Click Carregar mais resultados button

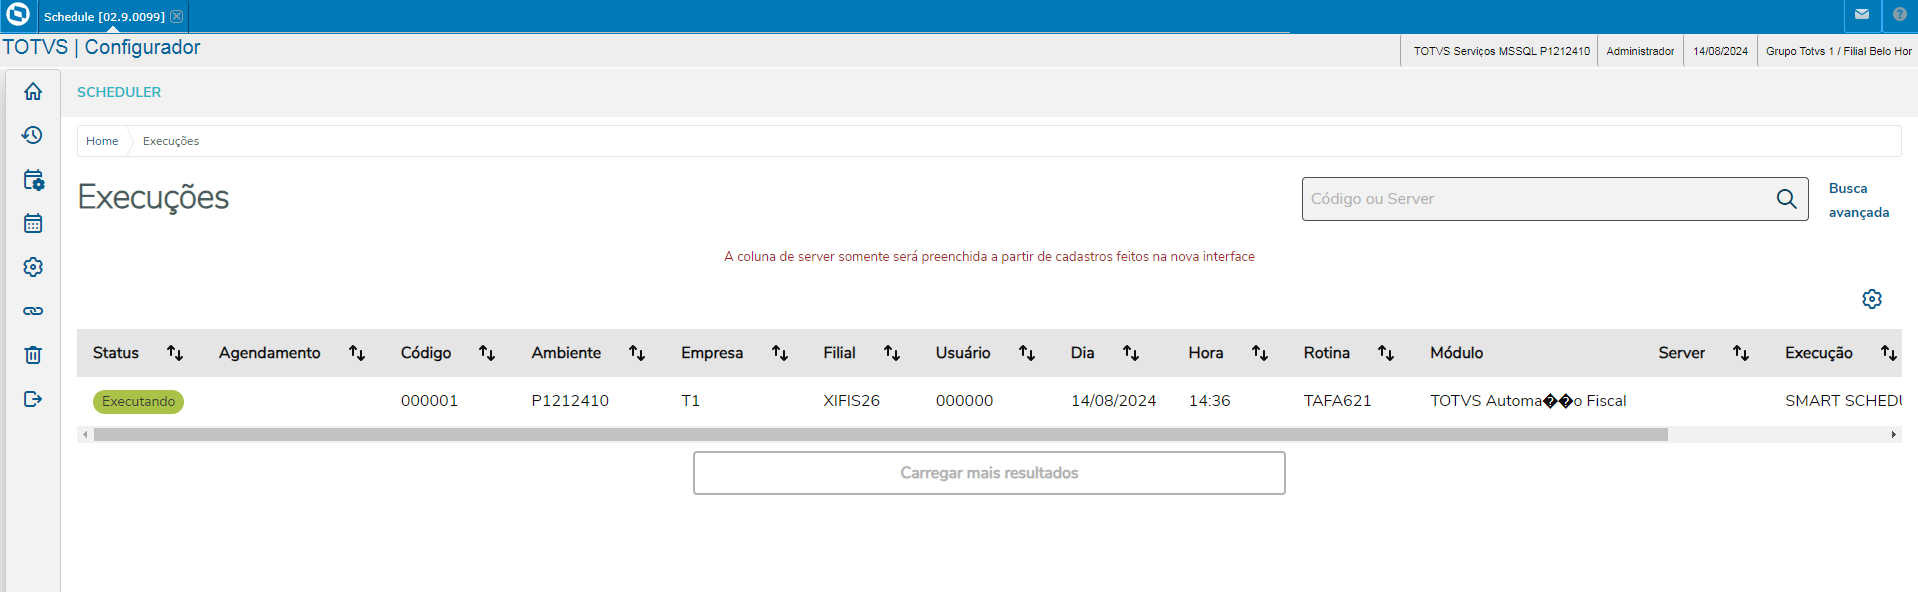pyautogui.click(x=989, y=473)
